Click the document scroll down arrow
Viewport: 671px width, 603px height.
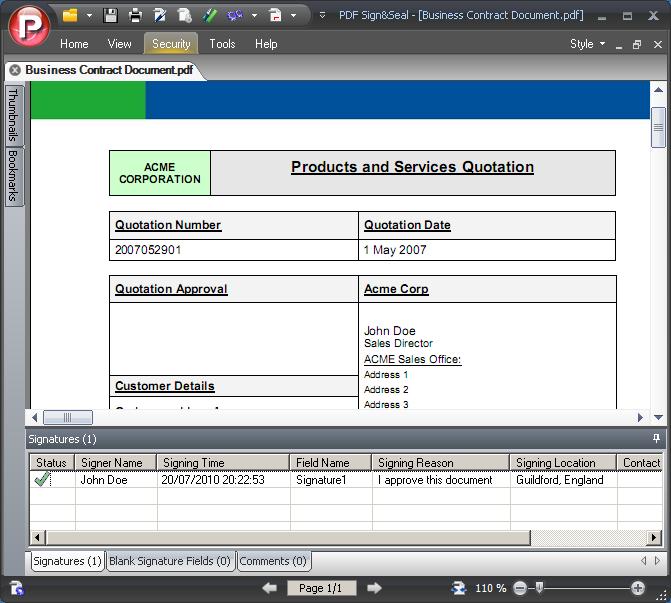pos(658,417)
